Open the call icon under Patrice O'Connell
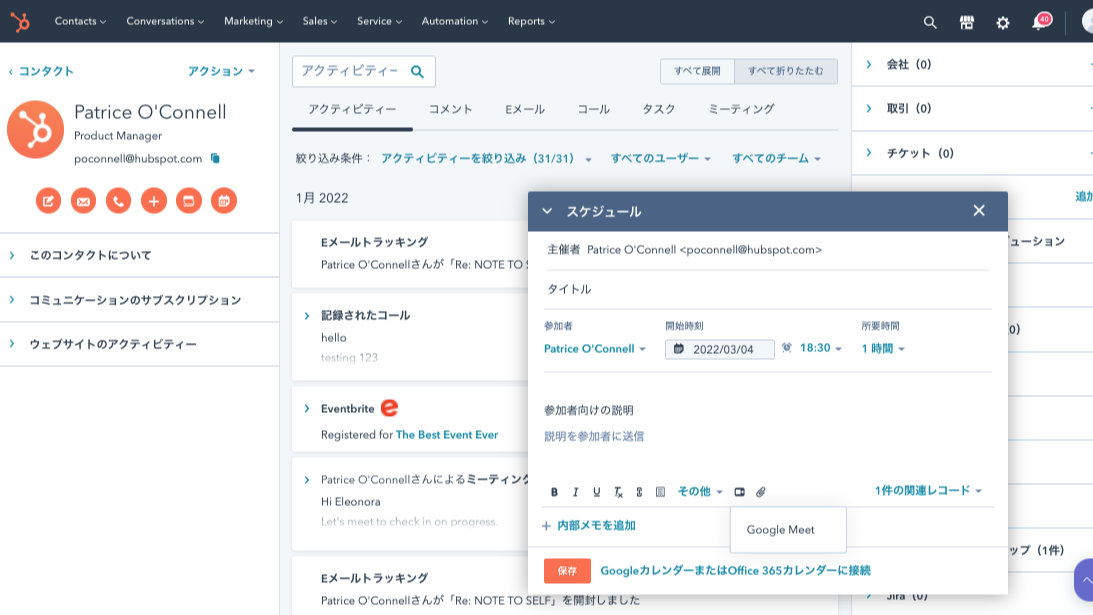 [118, 200]
